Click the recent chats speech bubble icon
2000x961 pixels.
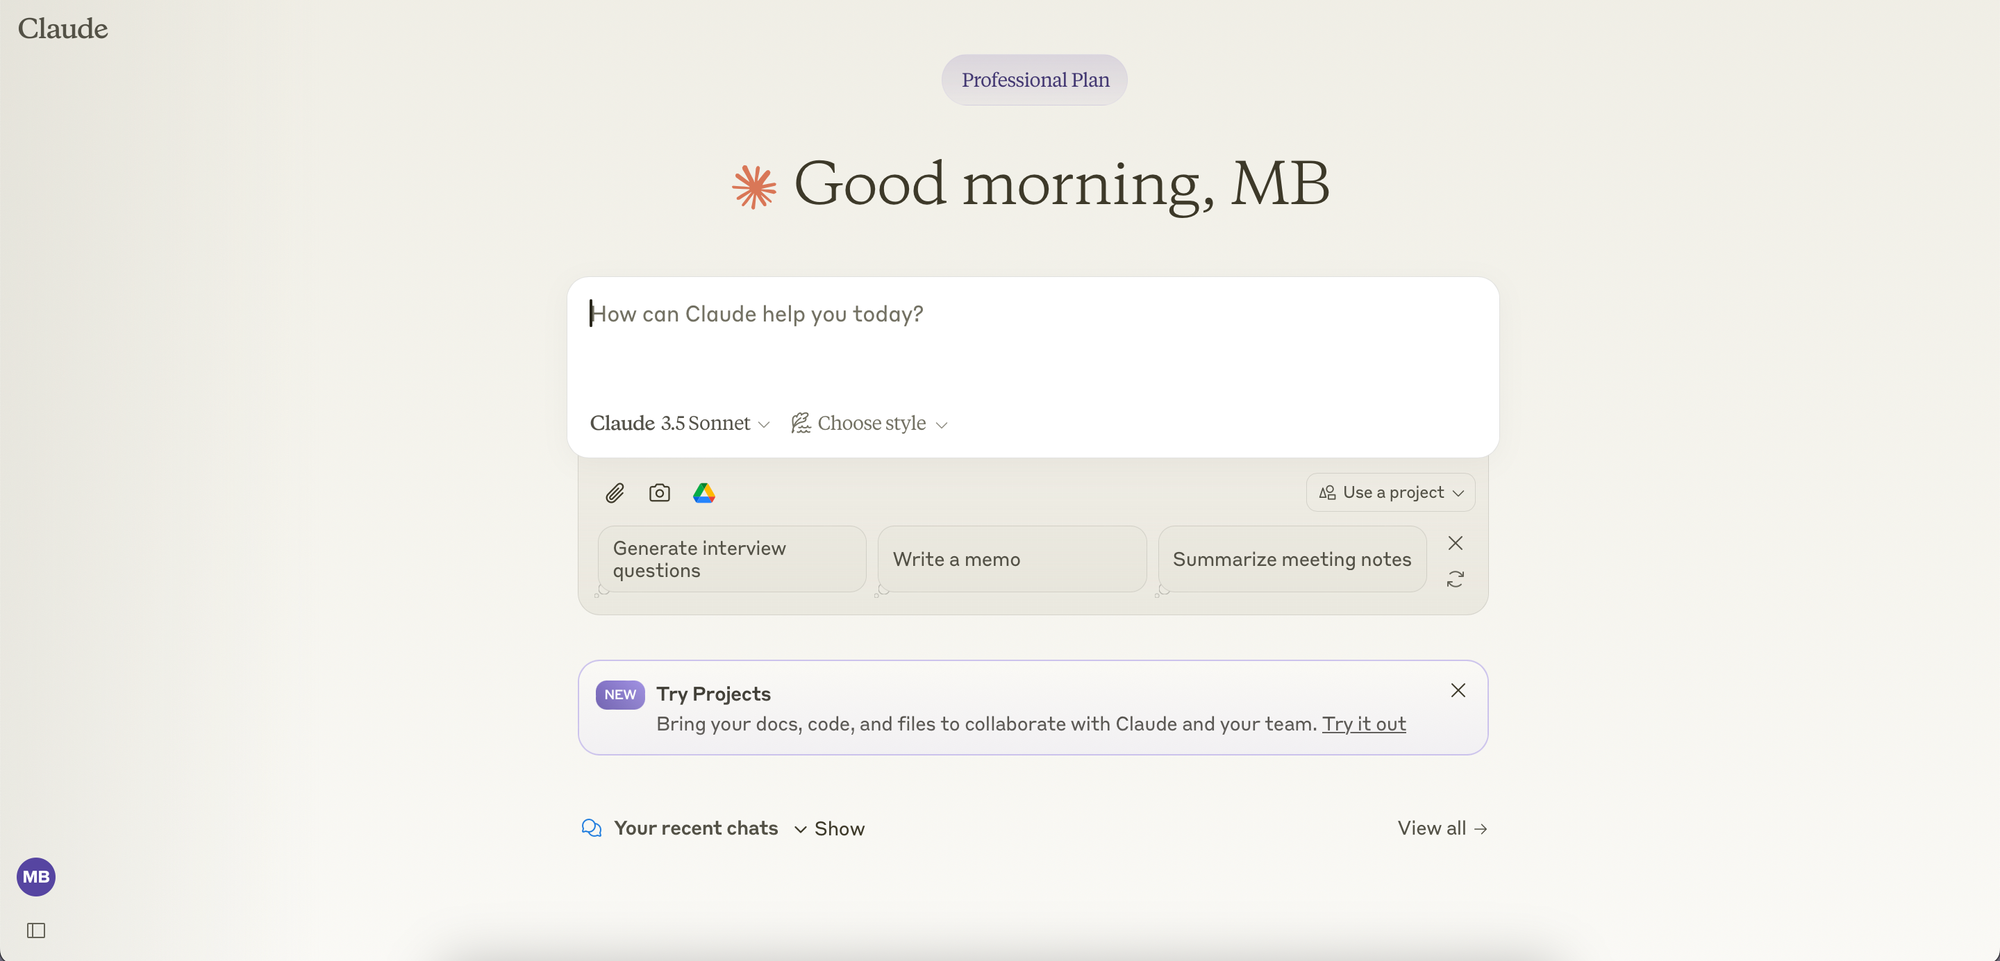click(591, 828)
